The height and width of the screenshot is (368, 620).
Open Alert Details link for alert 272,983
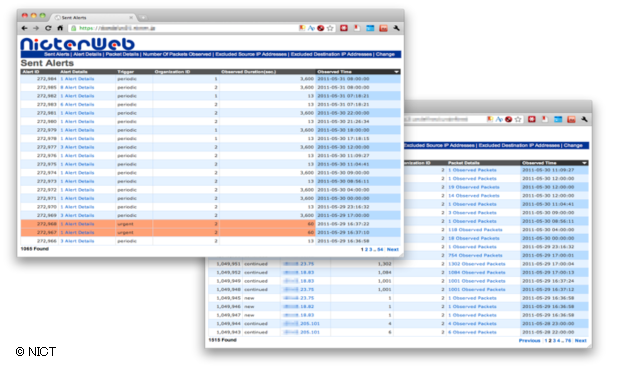coord(77,104)
